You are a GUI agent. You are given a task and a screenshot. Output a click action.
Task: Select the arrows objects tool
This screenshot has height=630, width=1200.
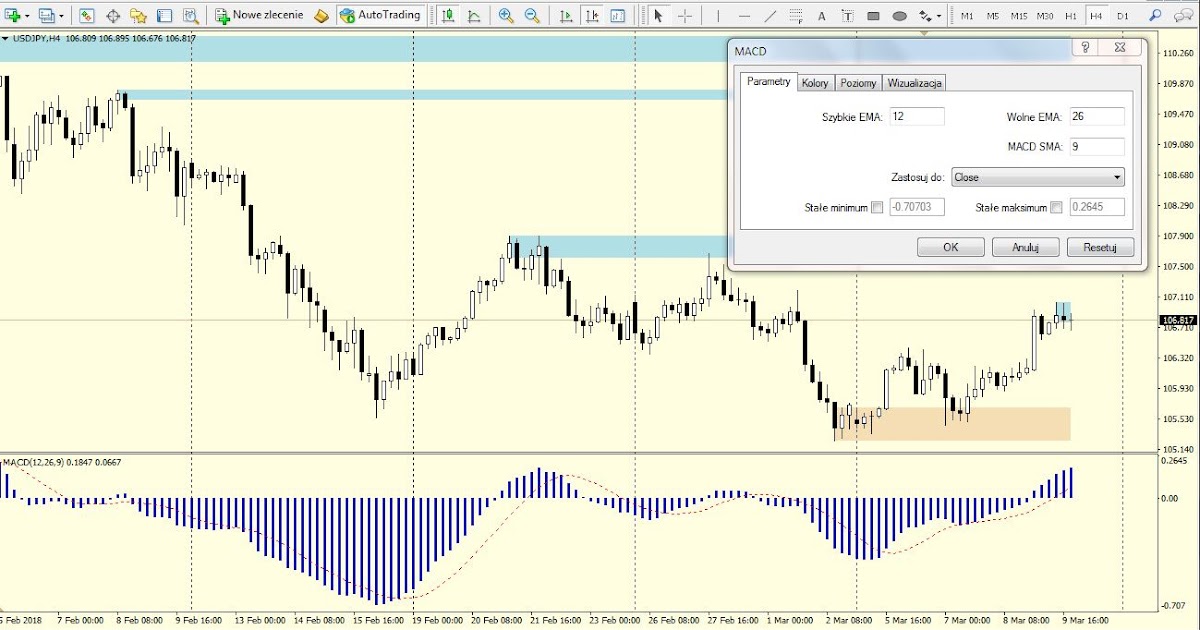pos(924,16)
